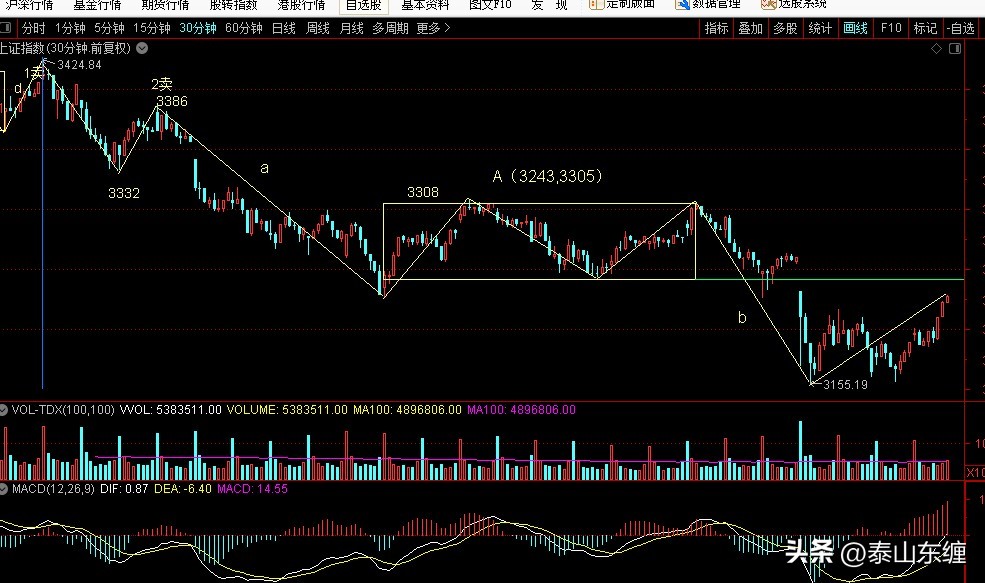Toggle the 画线 drawing tools button

pos(855,28)
